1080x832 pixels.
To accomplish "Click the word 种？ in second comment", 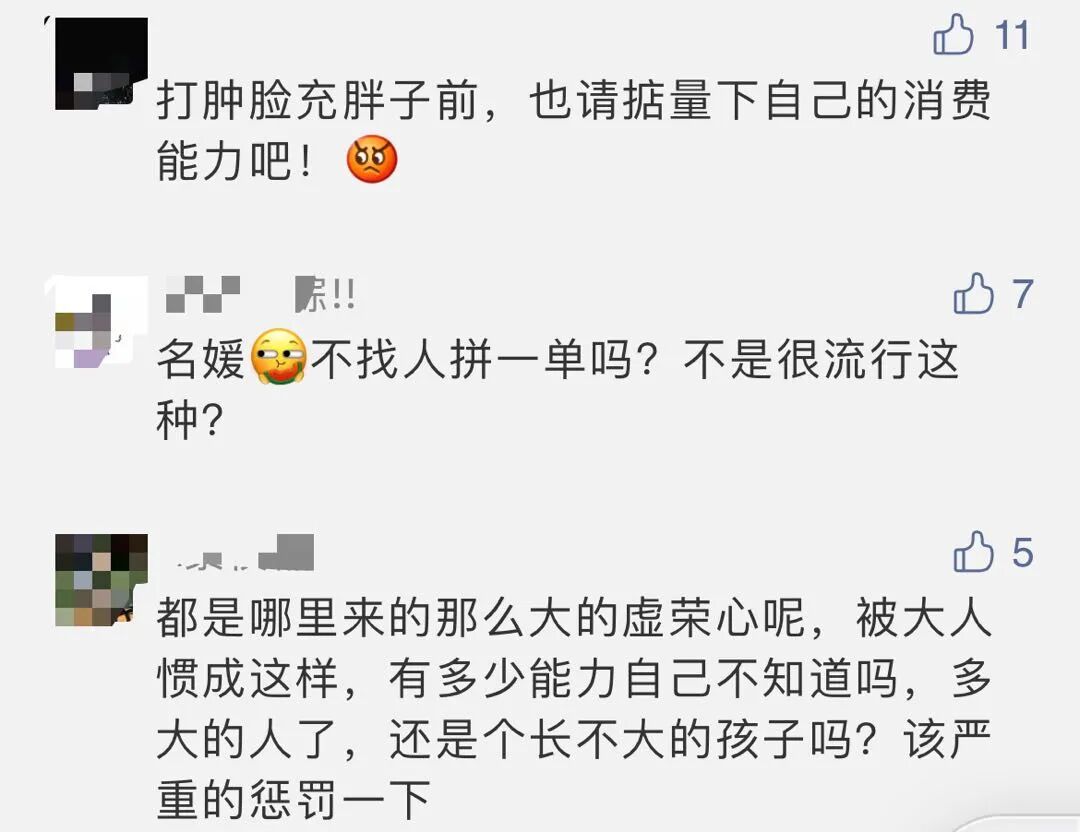I will [x=189, y=421].
